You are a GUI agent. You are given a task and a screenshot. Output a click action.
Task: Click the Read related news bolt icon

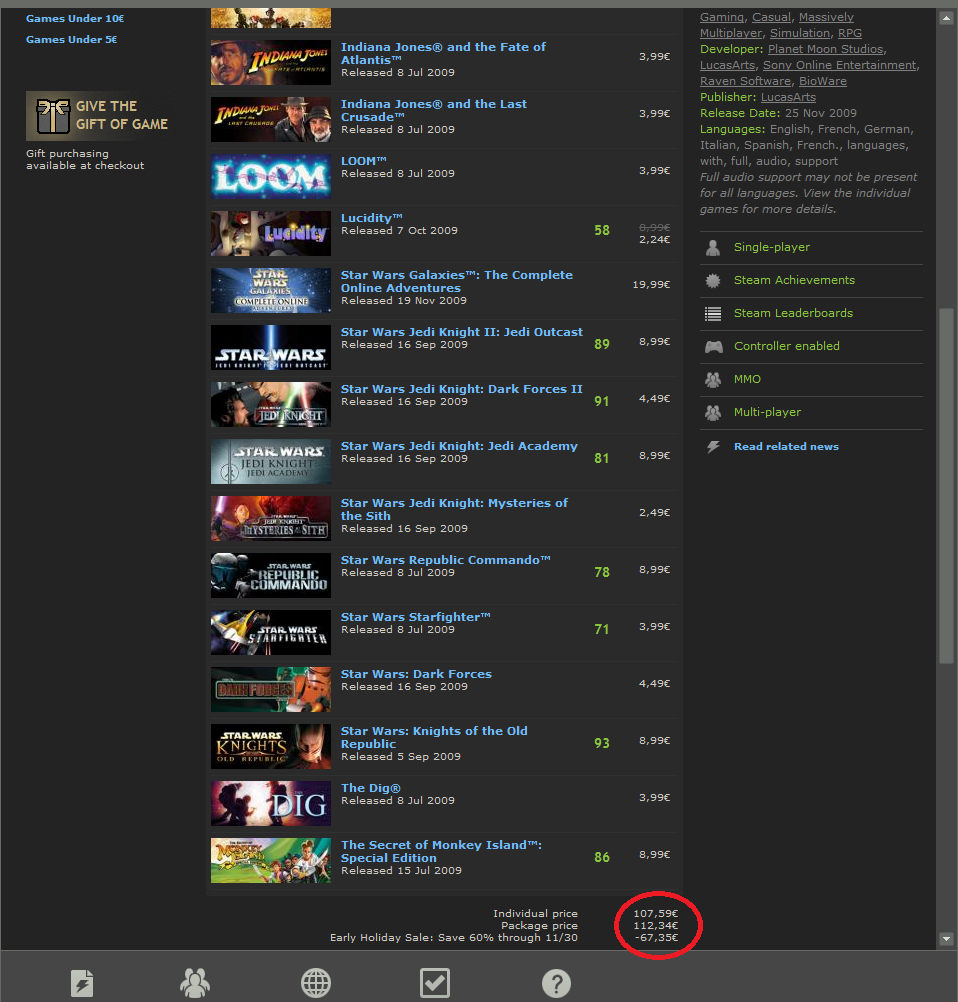click(713, 447)
